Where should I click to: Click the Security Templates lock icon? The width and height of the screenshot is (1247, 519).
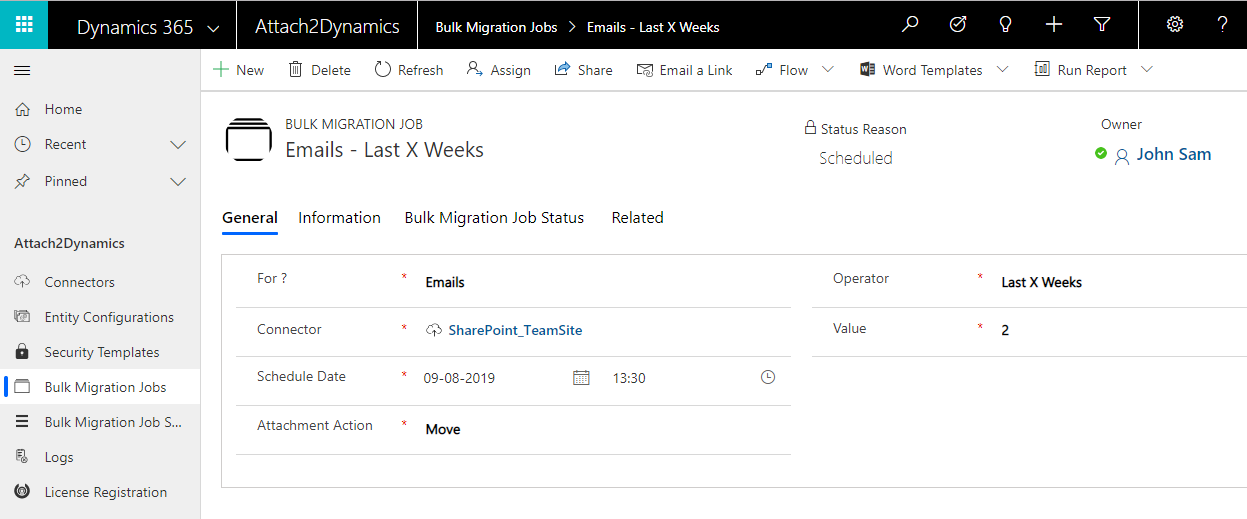coord(22,352)
